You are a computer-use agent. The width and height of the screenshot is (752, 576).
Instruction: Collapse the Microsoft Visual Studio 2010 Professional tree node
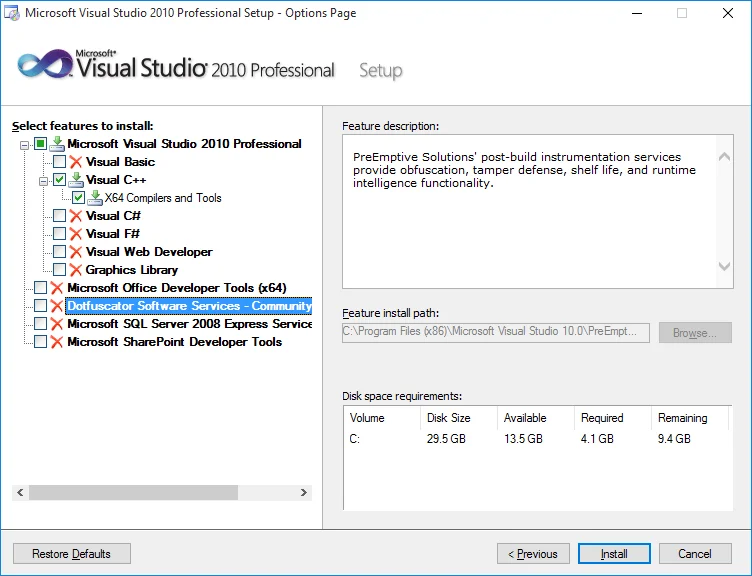(24, 144)
